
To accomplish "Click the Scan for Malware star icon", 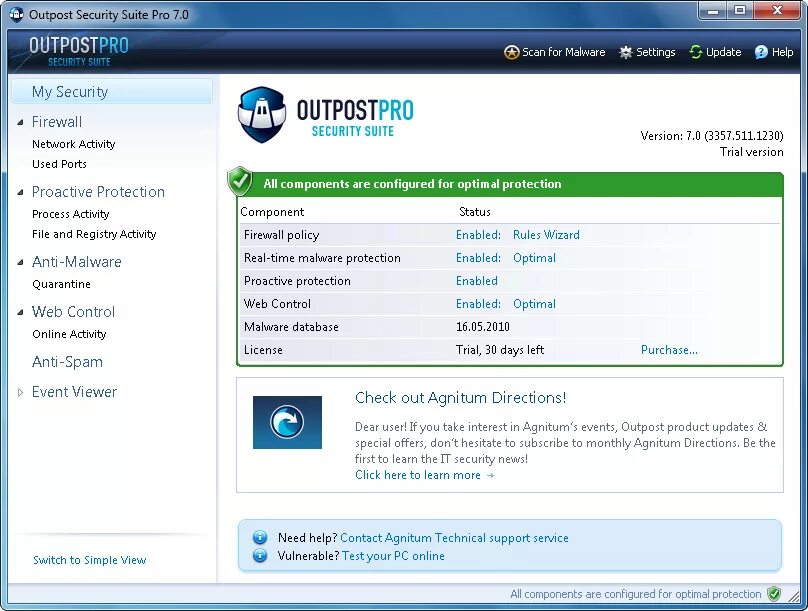I will pos(511,52).
